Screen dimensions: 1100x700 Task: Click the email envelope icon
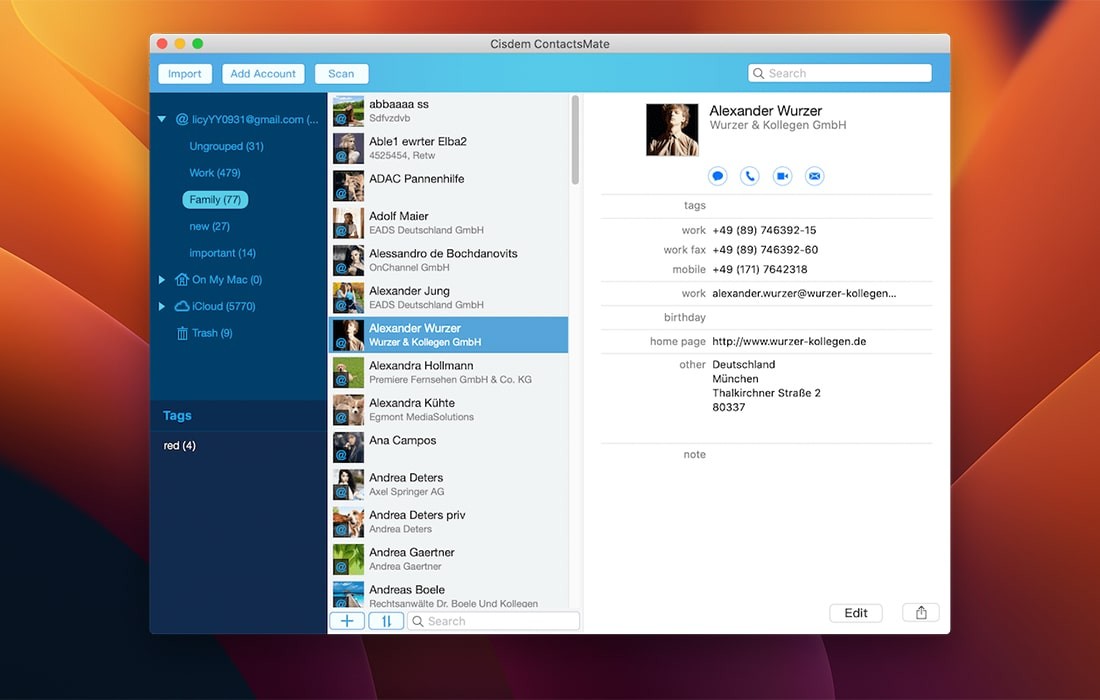point(815,176)
